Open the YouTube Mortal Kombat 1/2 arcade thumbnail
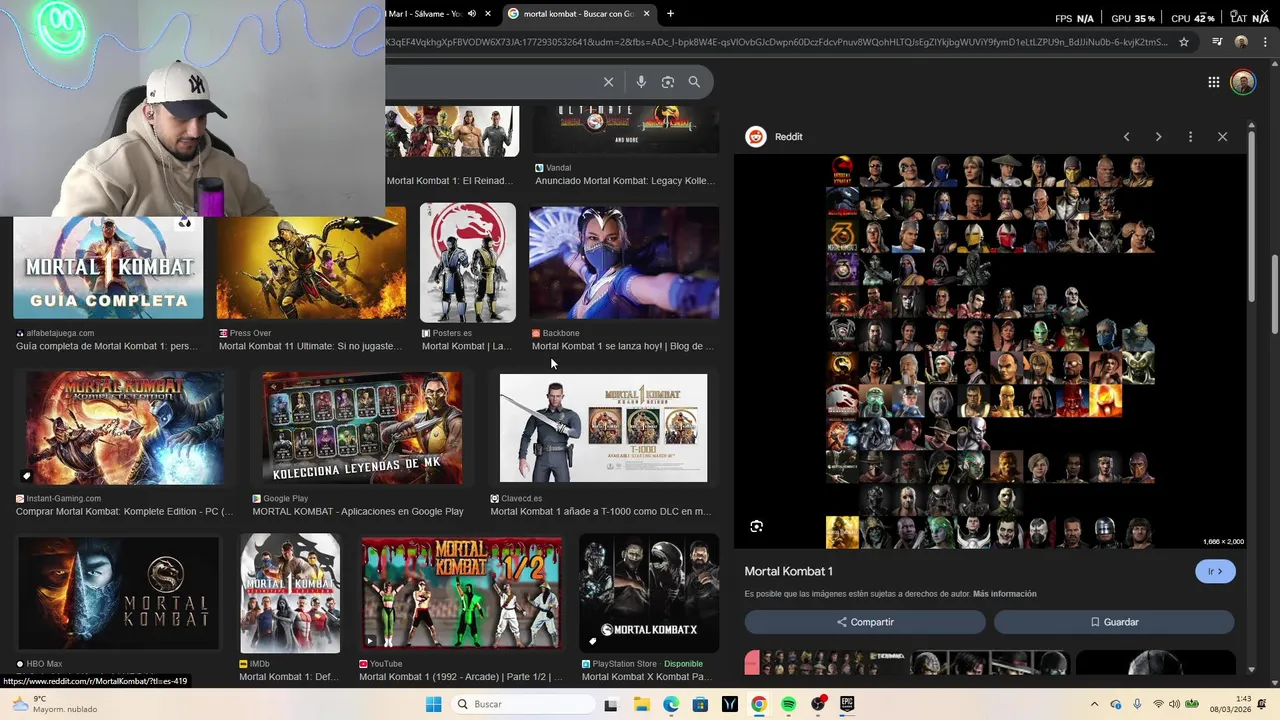 461,593
